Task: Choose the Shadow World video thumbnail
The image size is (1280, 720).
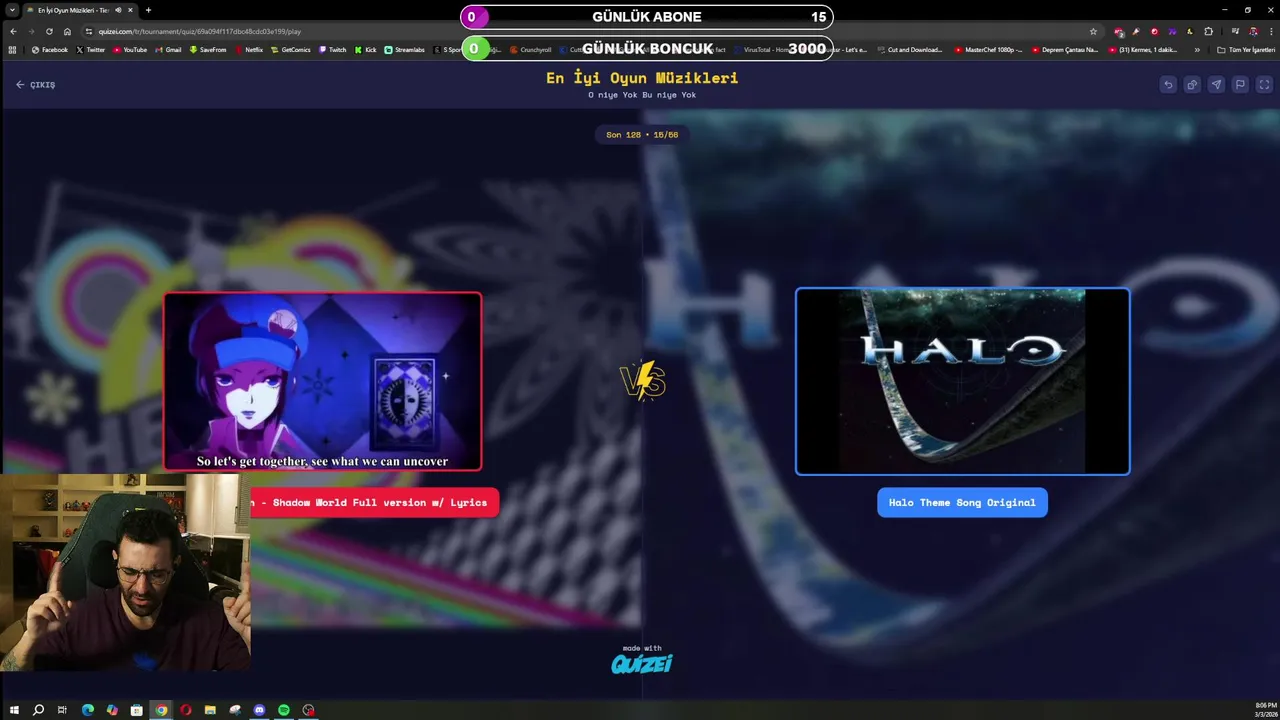Action: click(x=322, y=381)
